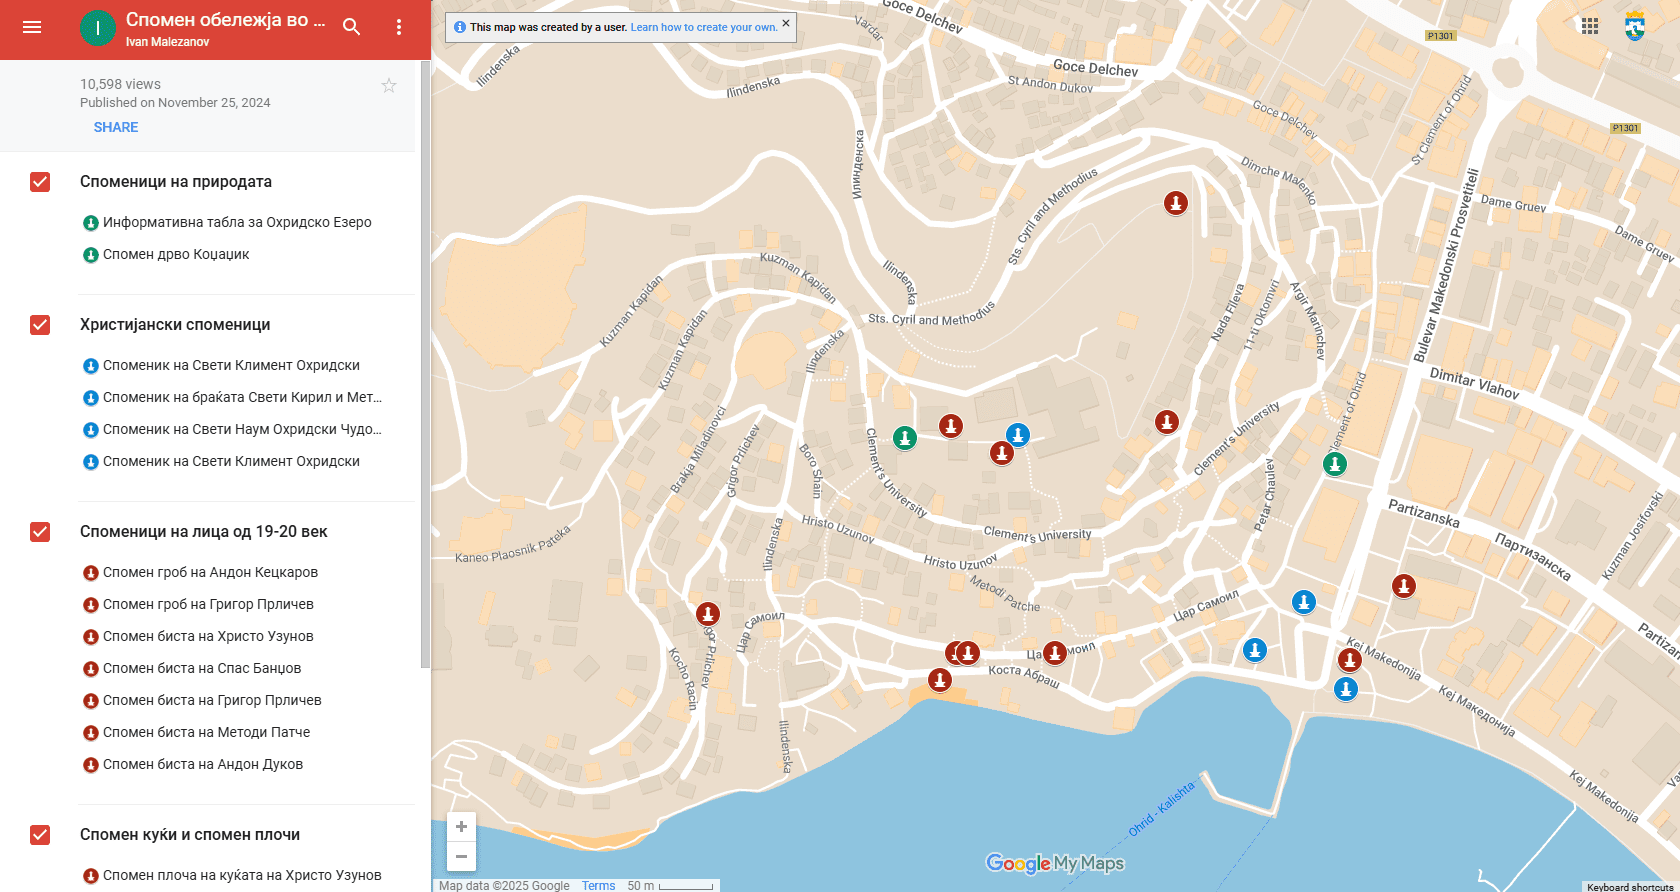This screenshot has height=892, width=1680.
Task: Click the sidebar vertical scrollbar
Action: (x=425, y=364)
